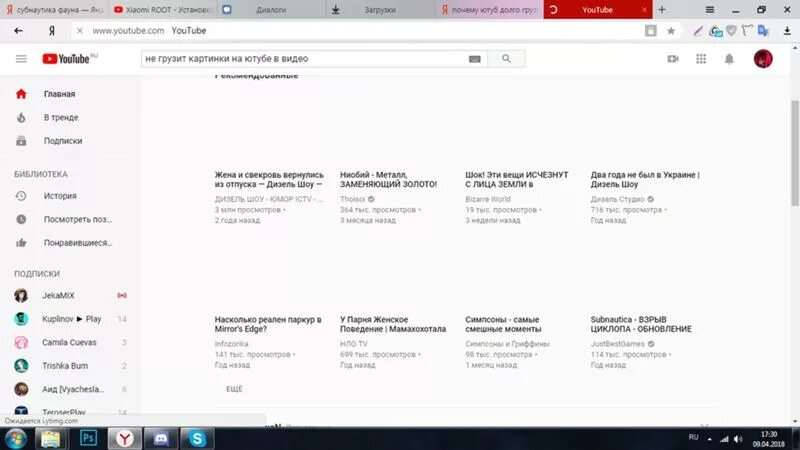
Task: Open Skype from the taskbar
Action: pyautogui.click(x=197, y=438)
